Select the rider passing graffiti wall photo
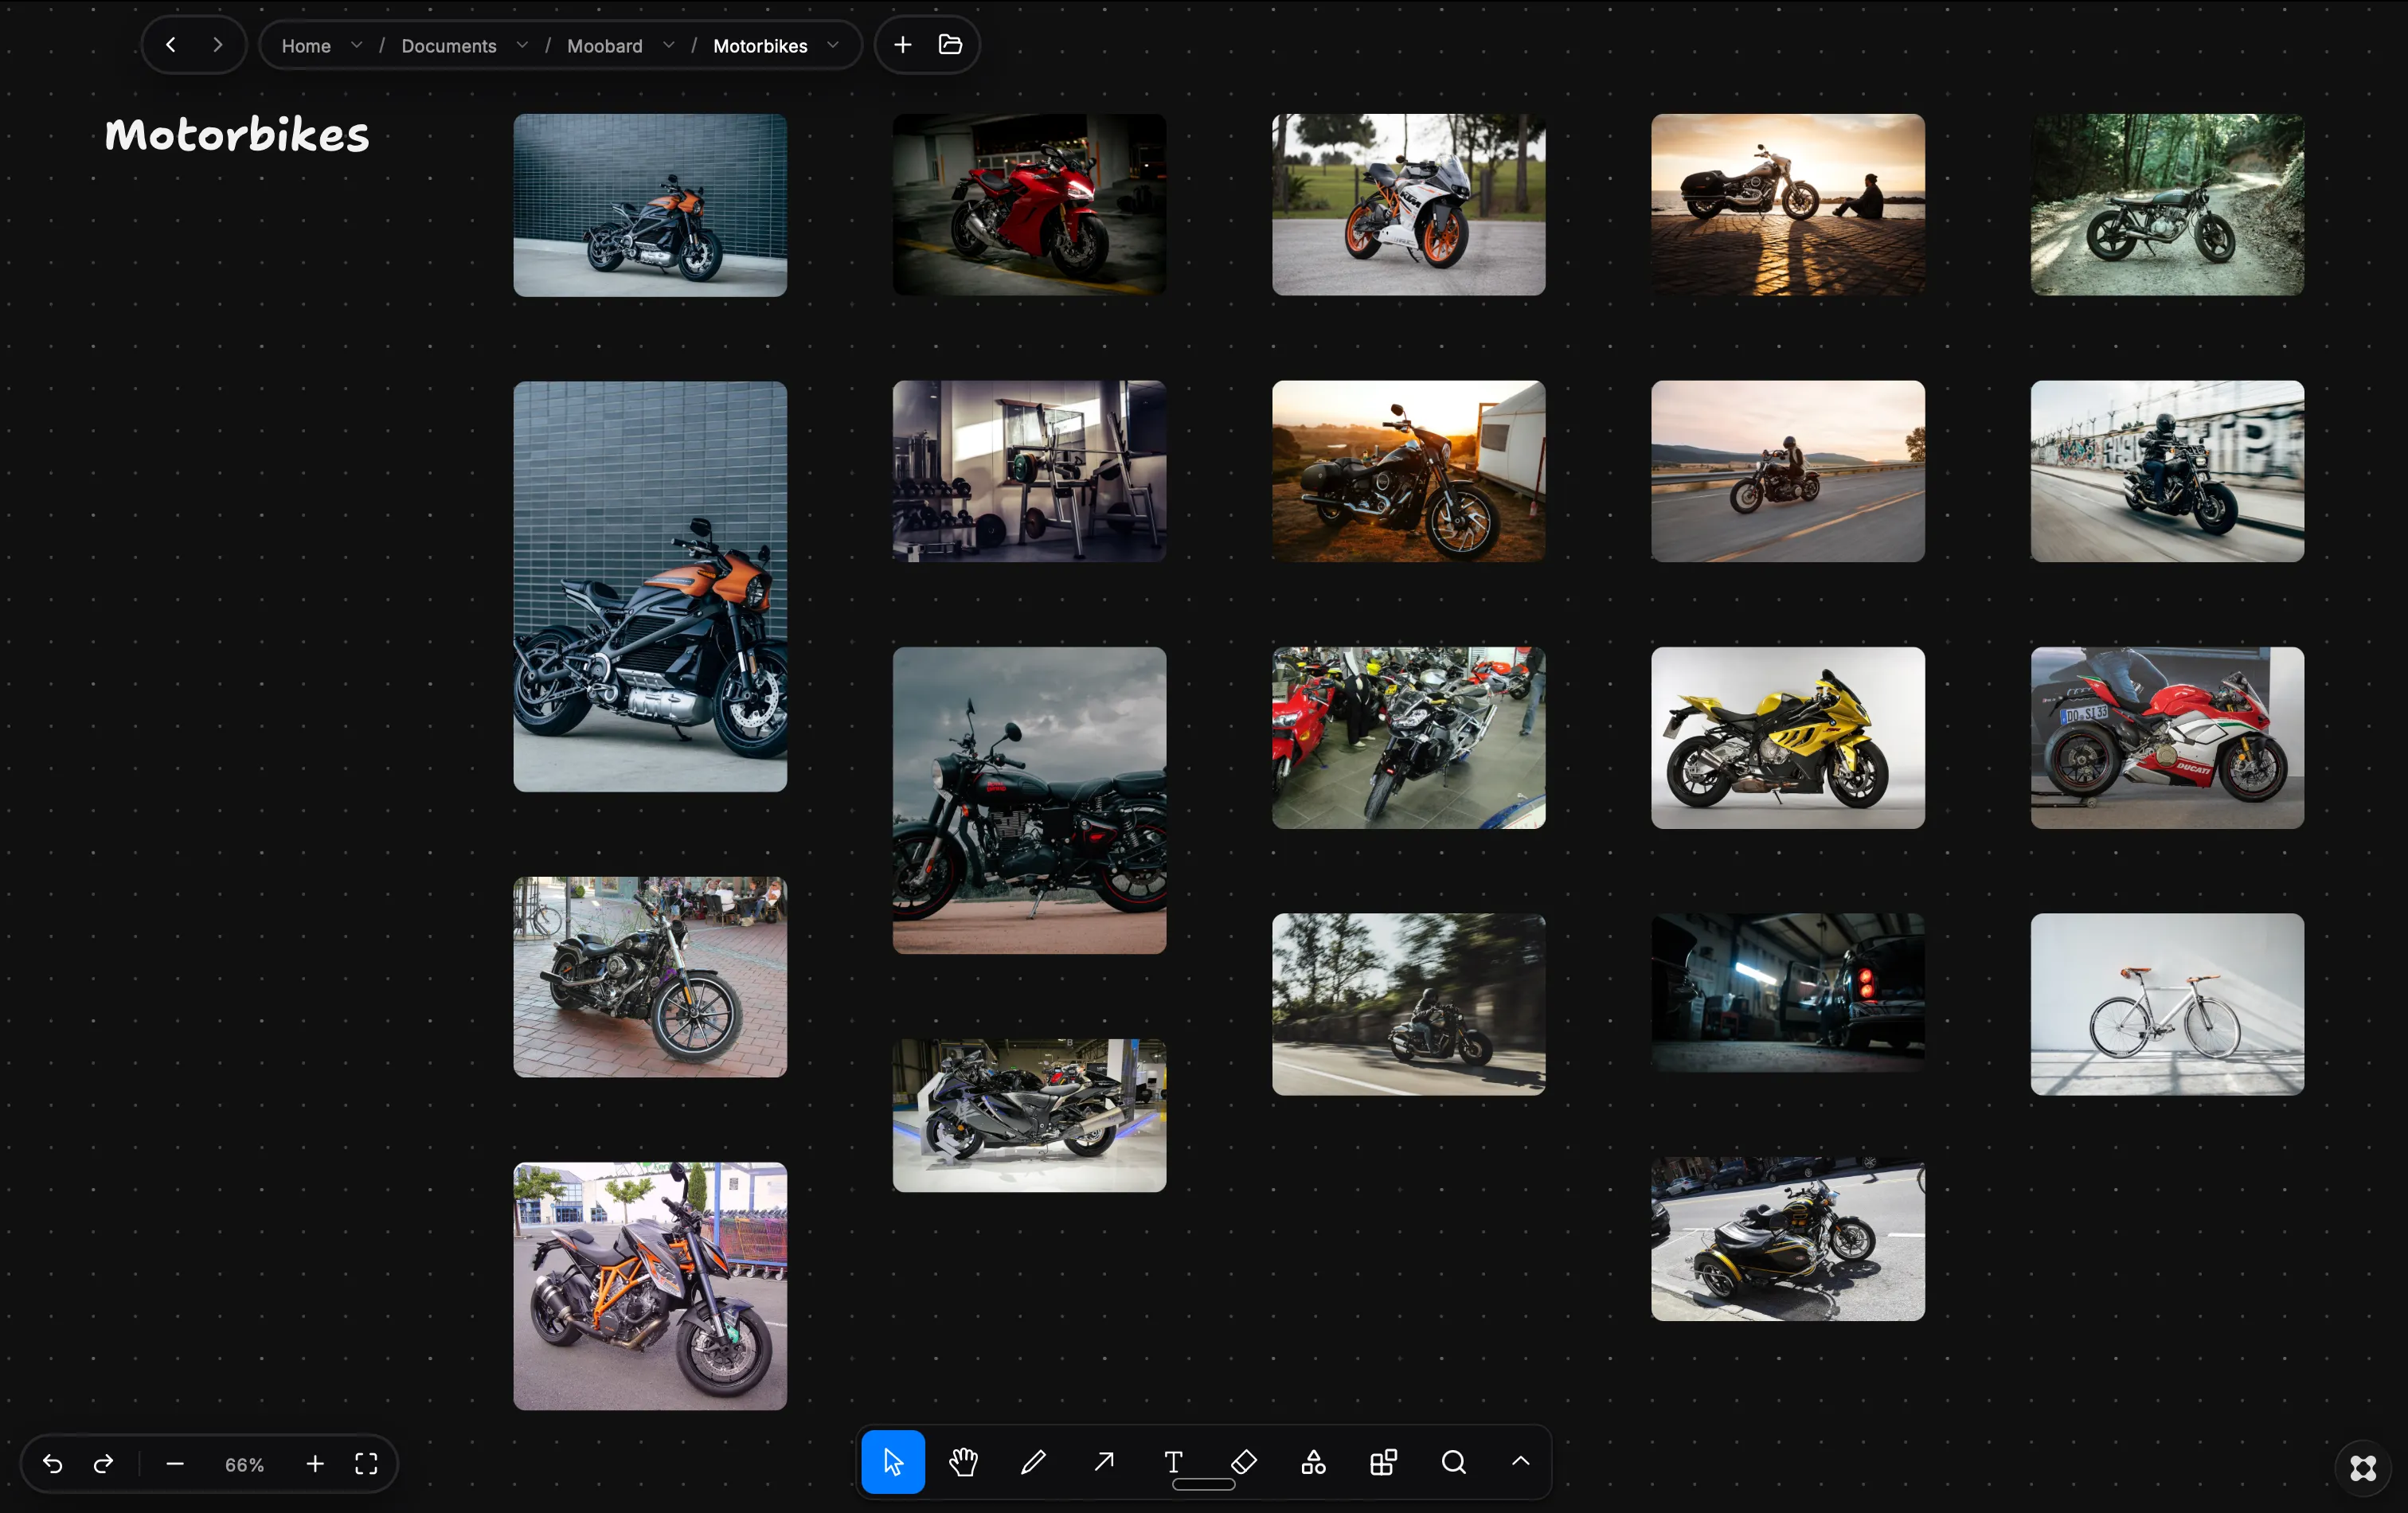2408x1513 pixels. 2167,471
